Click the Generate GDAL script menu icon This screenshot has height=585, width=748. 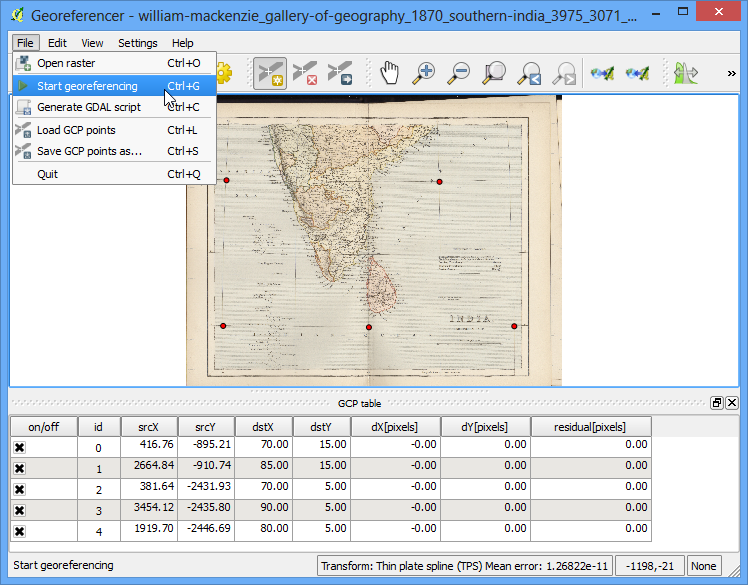[x=23, y=107]
